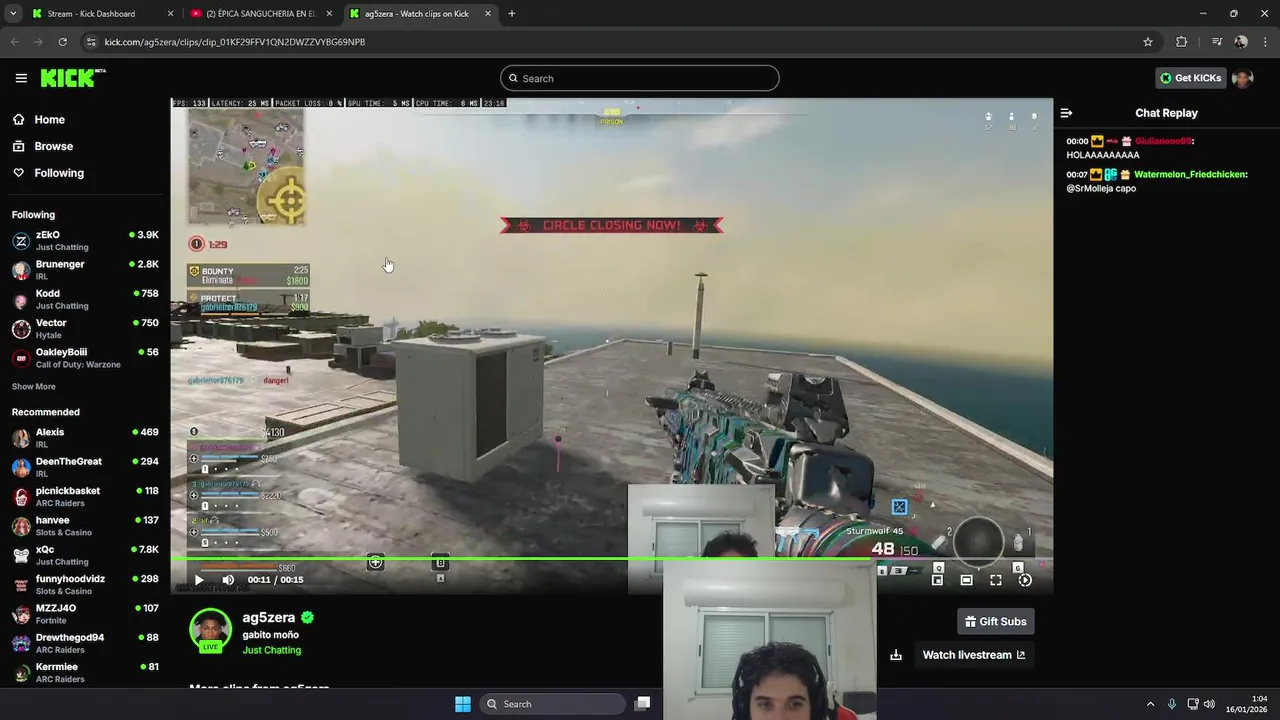
Task: Click xQc's avatar in Recommended
Action: coord(21,555)
